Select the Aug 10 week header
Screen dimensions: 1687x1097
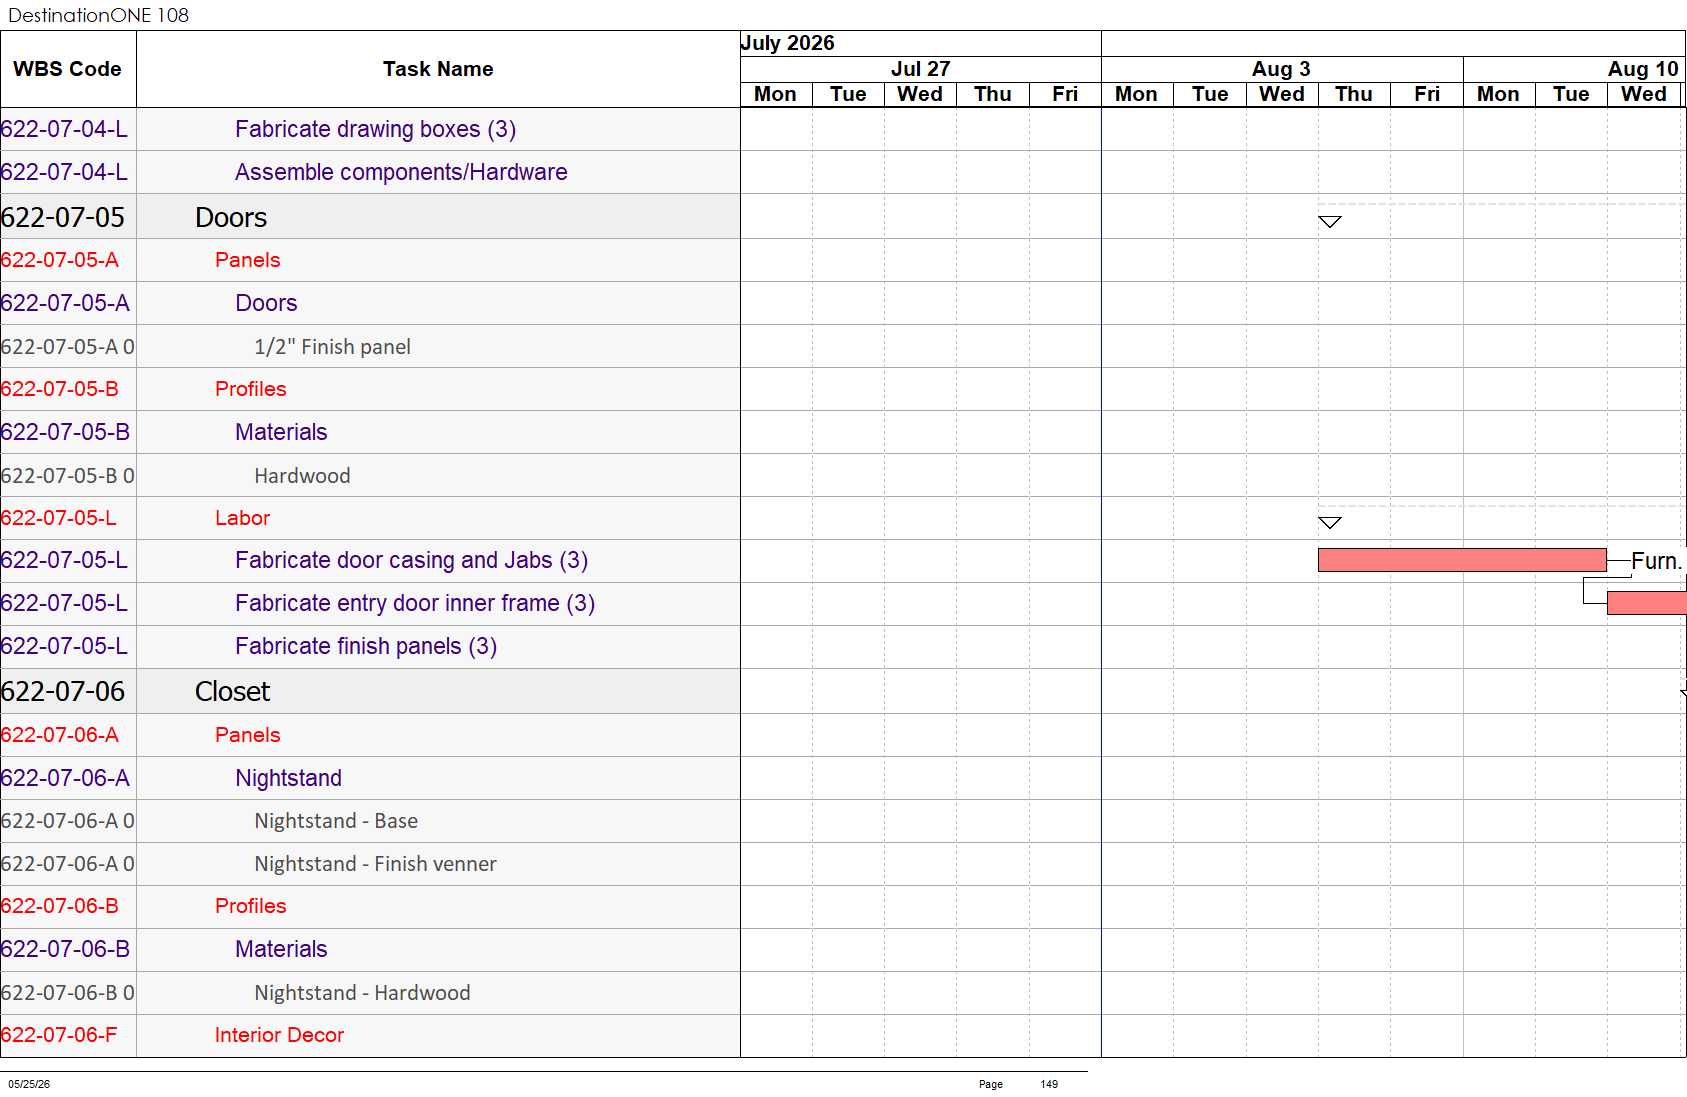[x=1643, y=69]
